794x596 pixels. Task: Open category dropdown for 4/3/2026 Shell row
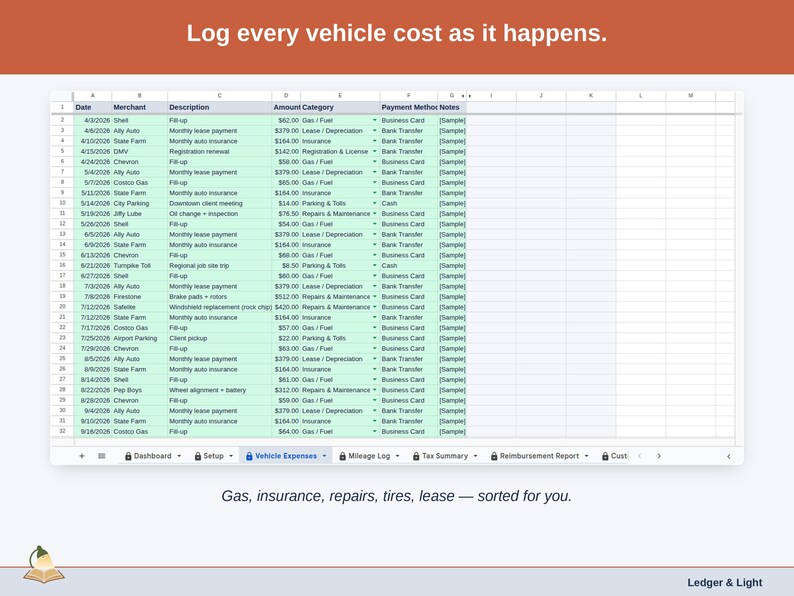pos(375,121)
